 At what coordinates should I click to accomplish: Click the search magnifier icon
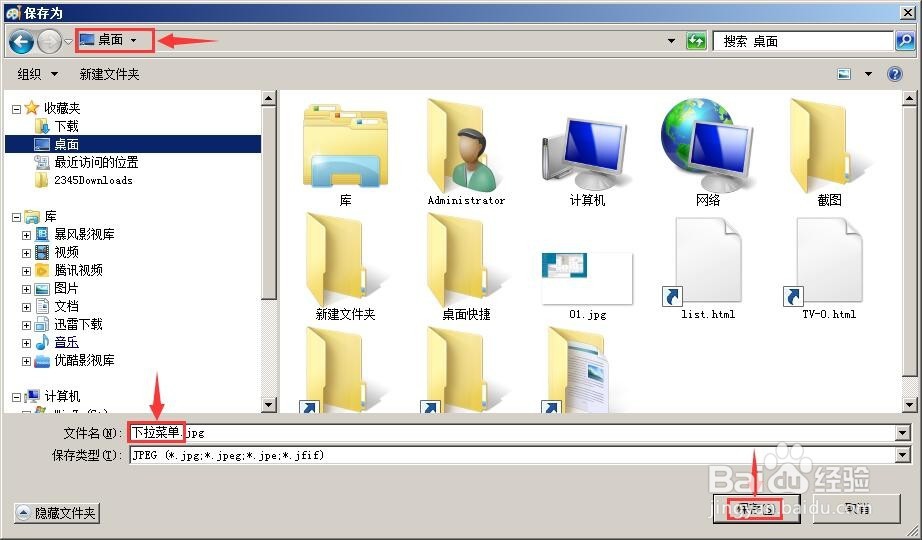coord(904,41)
